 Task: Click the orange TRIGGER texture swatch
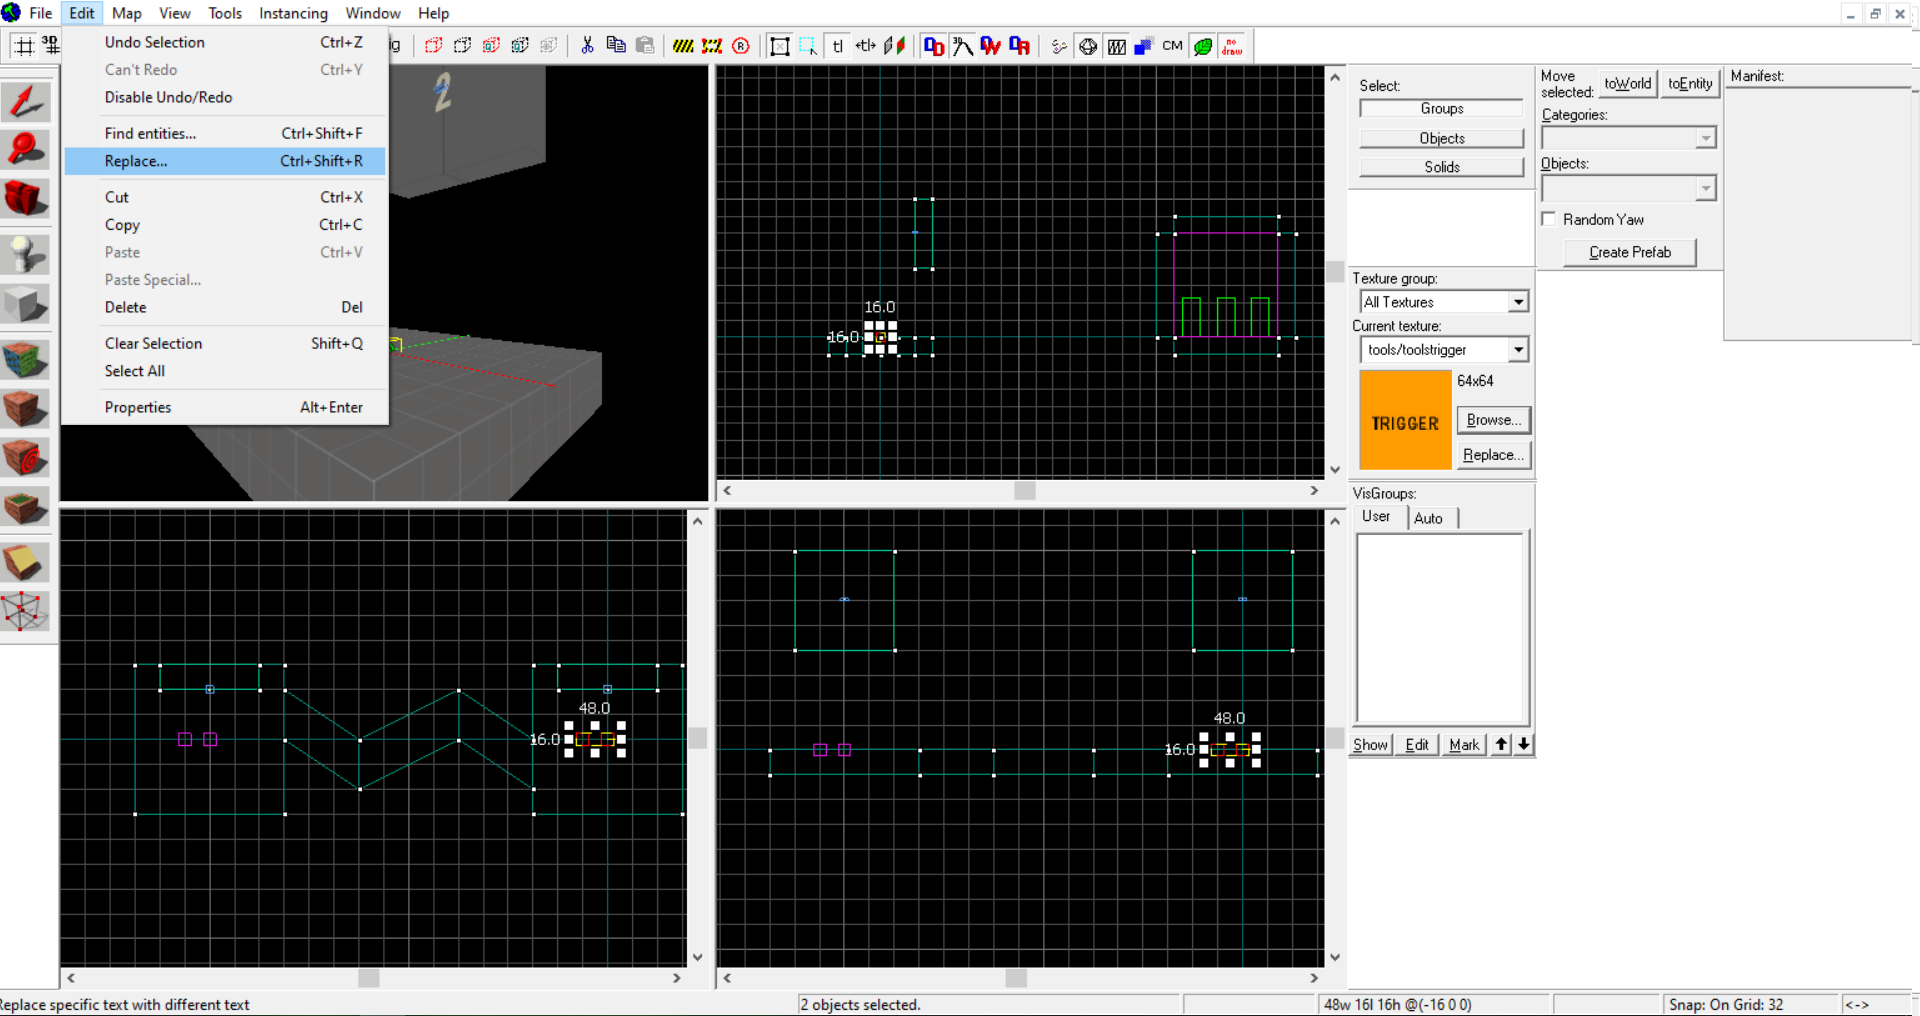pos(1405,420)
